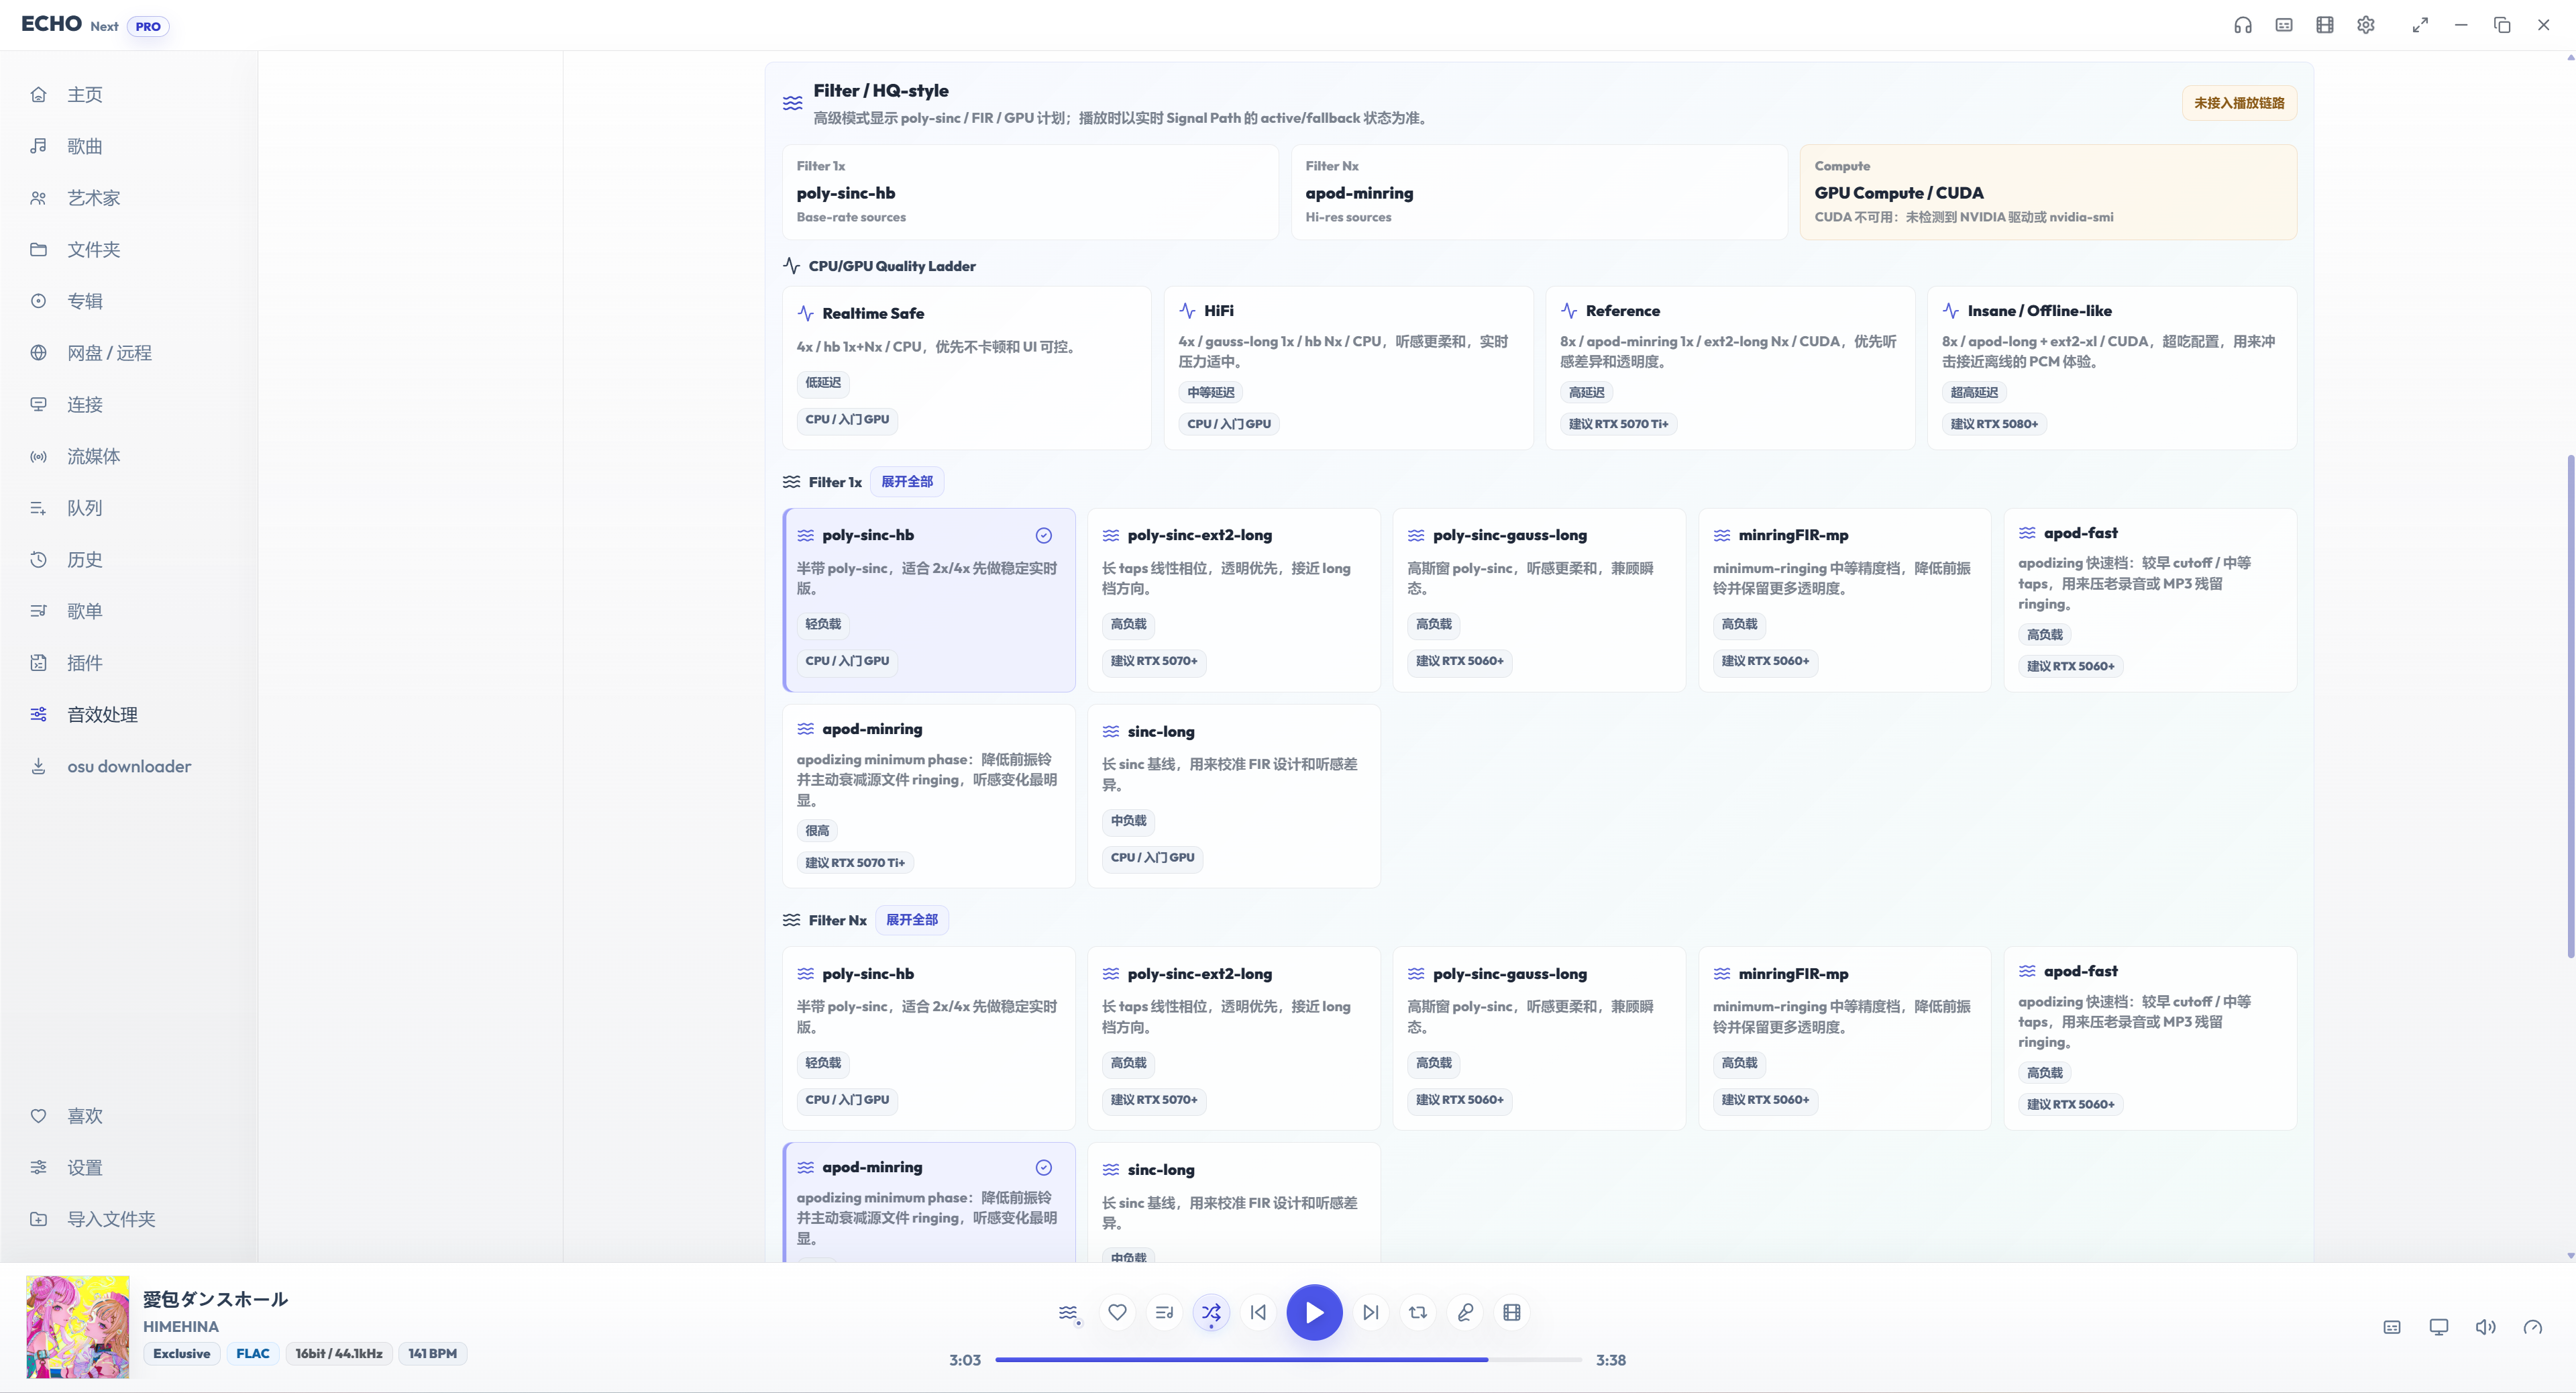Click the 16bit / 44.1kHz format badge
The width and height of the screenshot is (2576, 1393).
pos(339,1353)
